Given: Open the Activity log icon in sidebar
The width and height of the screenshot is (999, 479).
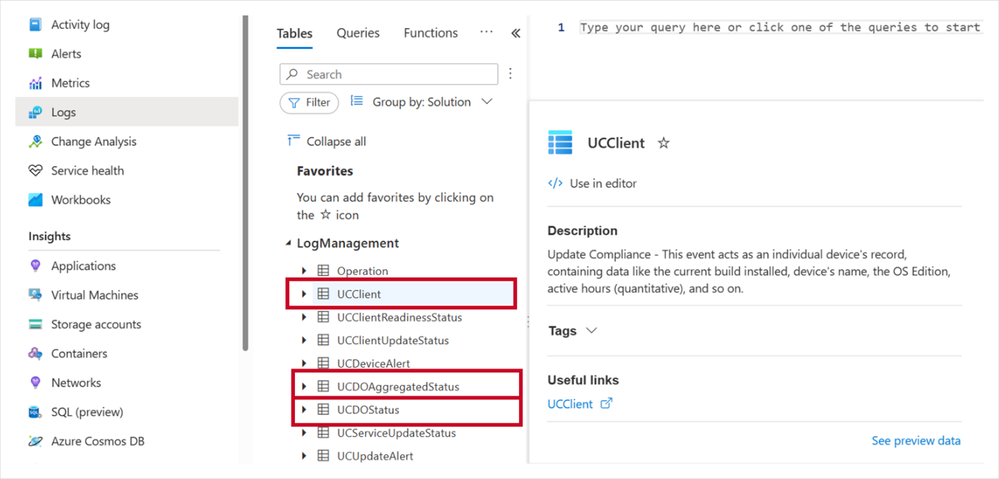Looking at the screenshot, I should coord(36,25).
